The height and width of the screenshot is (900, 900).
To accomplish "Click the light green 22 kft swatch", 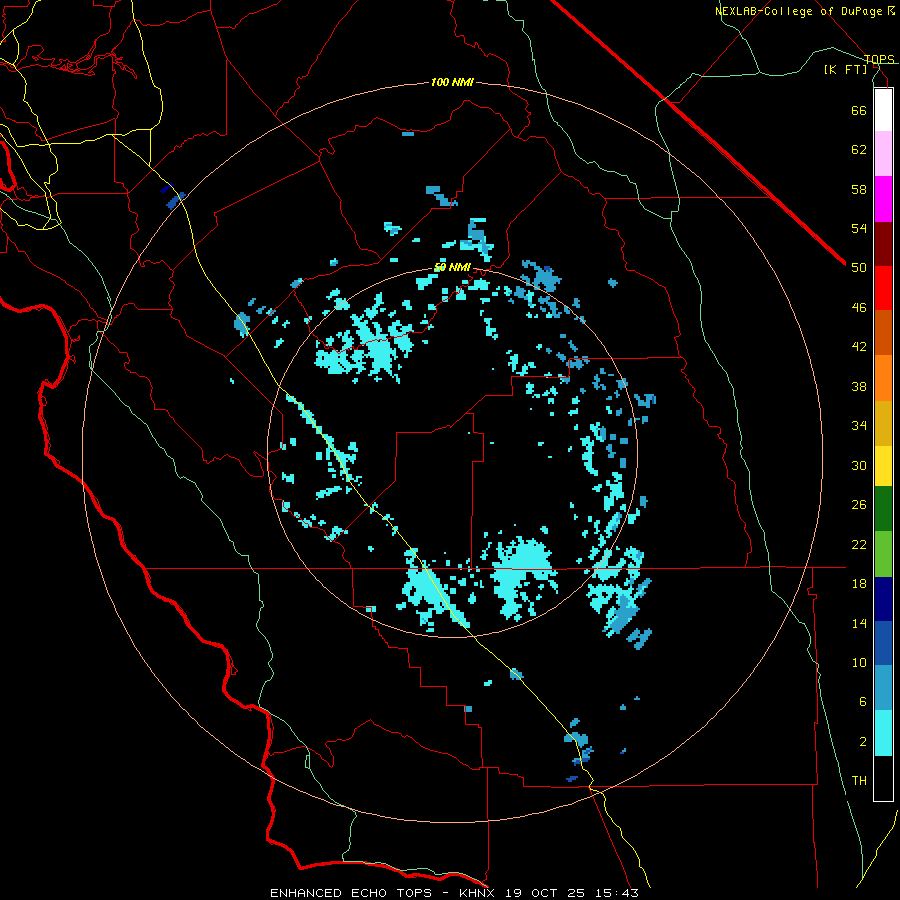I will [883, 554].
